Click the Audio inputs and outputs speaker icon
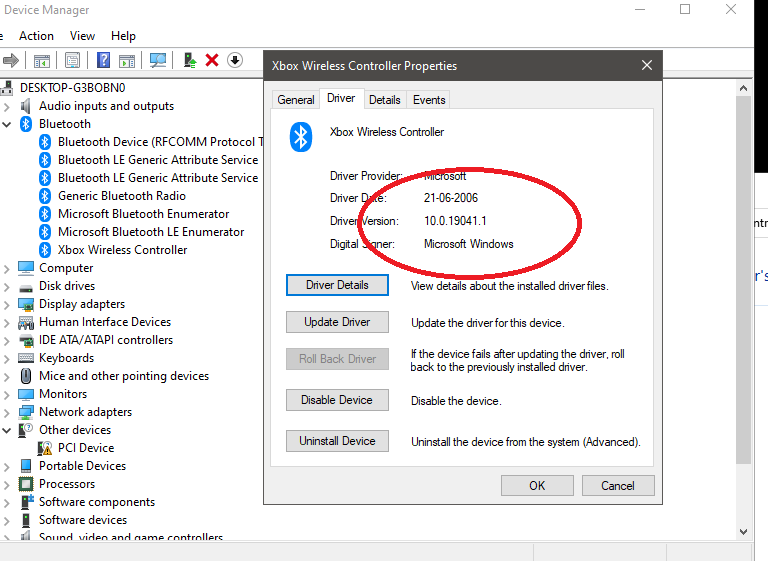Image resolution: width=768 pixels, height=561 pixels. (x=26, y=106)
